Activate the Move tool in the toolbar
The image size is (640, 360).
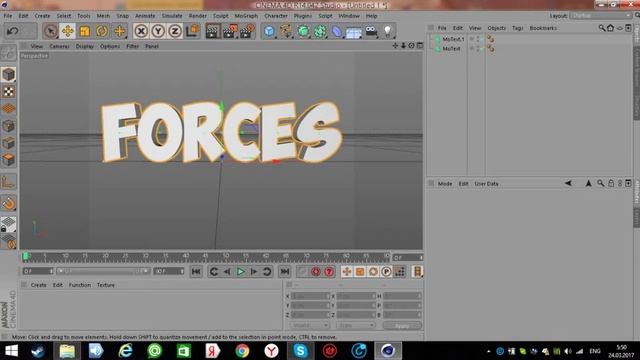click(x=68, y=31)
